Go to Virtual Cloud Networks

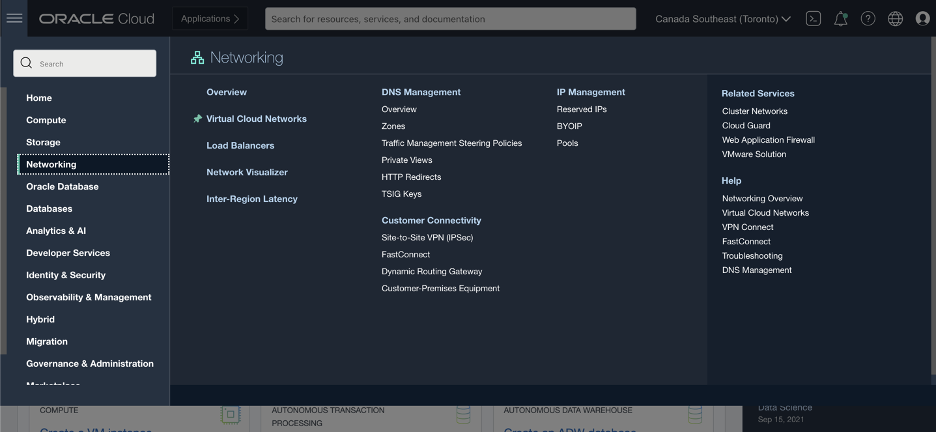click(256, 119)
